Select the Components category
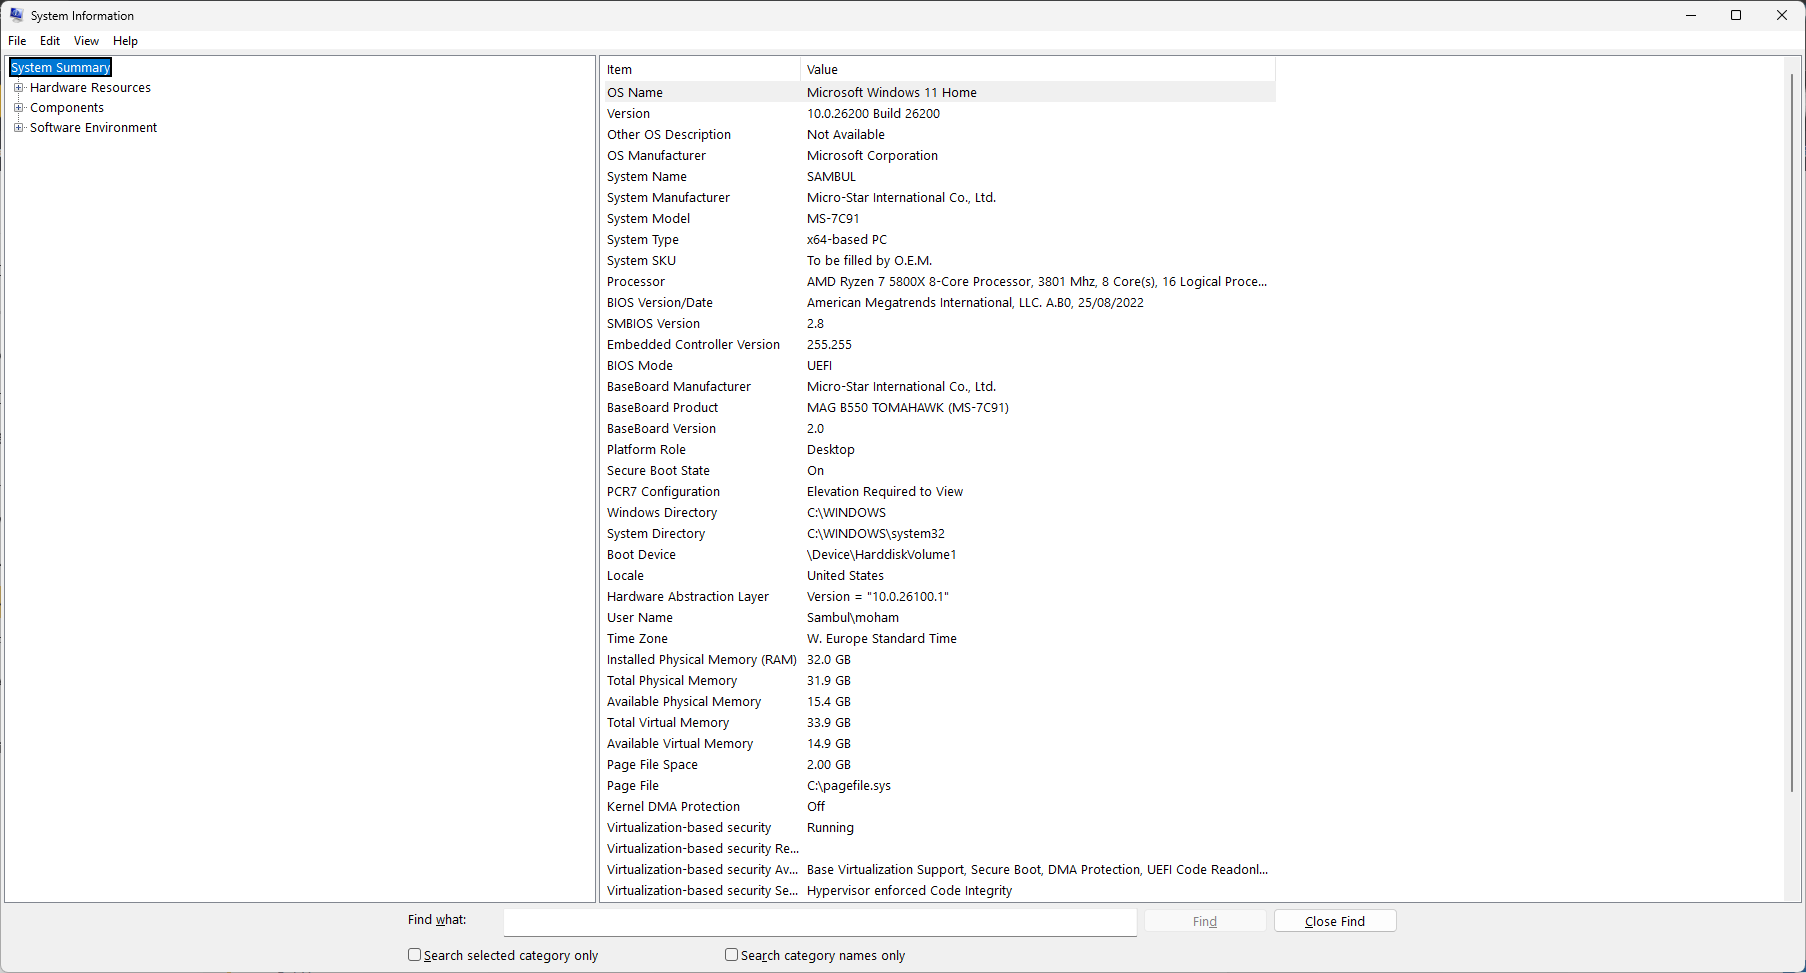Screen dimensions: 1806x973 [67, 108]
